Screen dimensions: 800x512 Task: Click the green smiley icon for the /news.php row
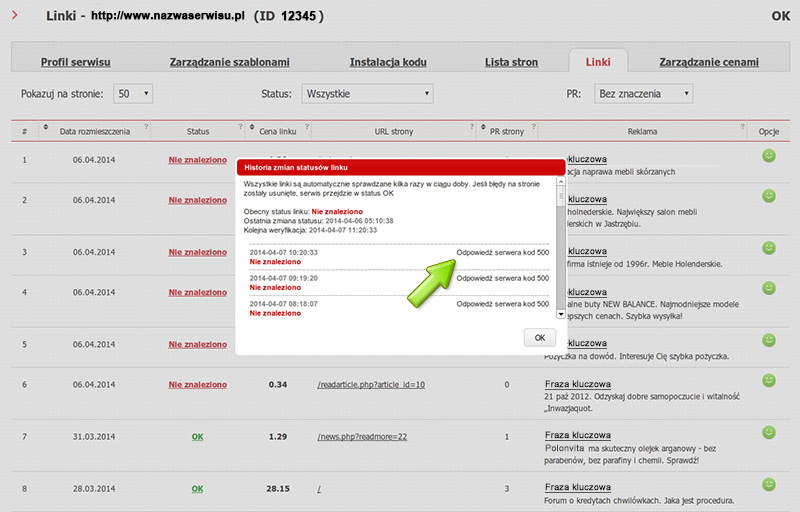pos(768,433)
